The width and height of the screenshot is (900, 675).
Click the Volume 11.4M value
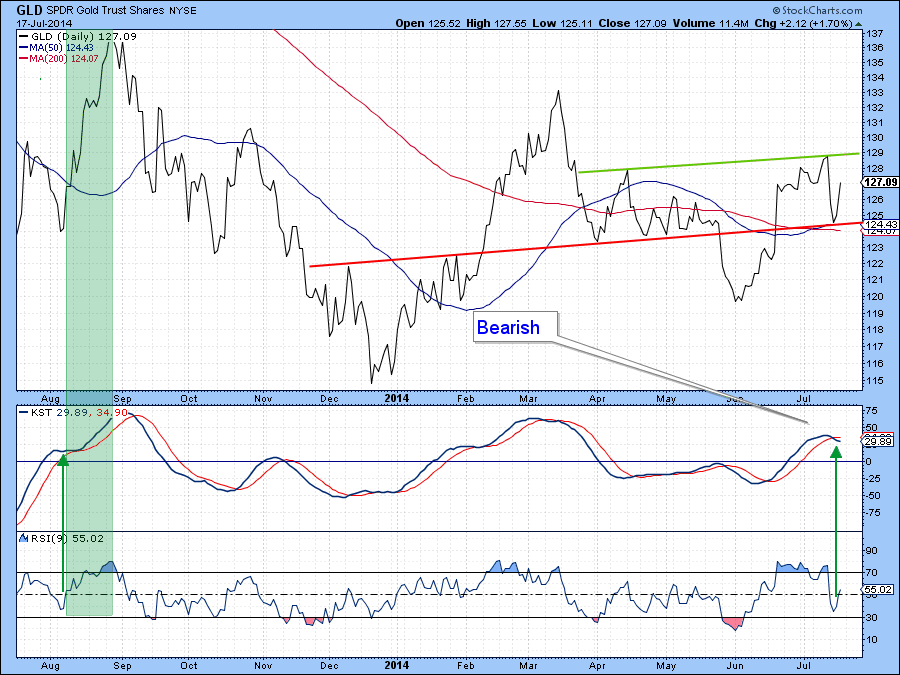(711, 24)
